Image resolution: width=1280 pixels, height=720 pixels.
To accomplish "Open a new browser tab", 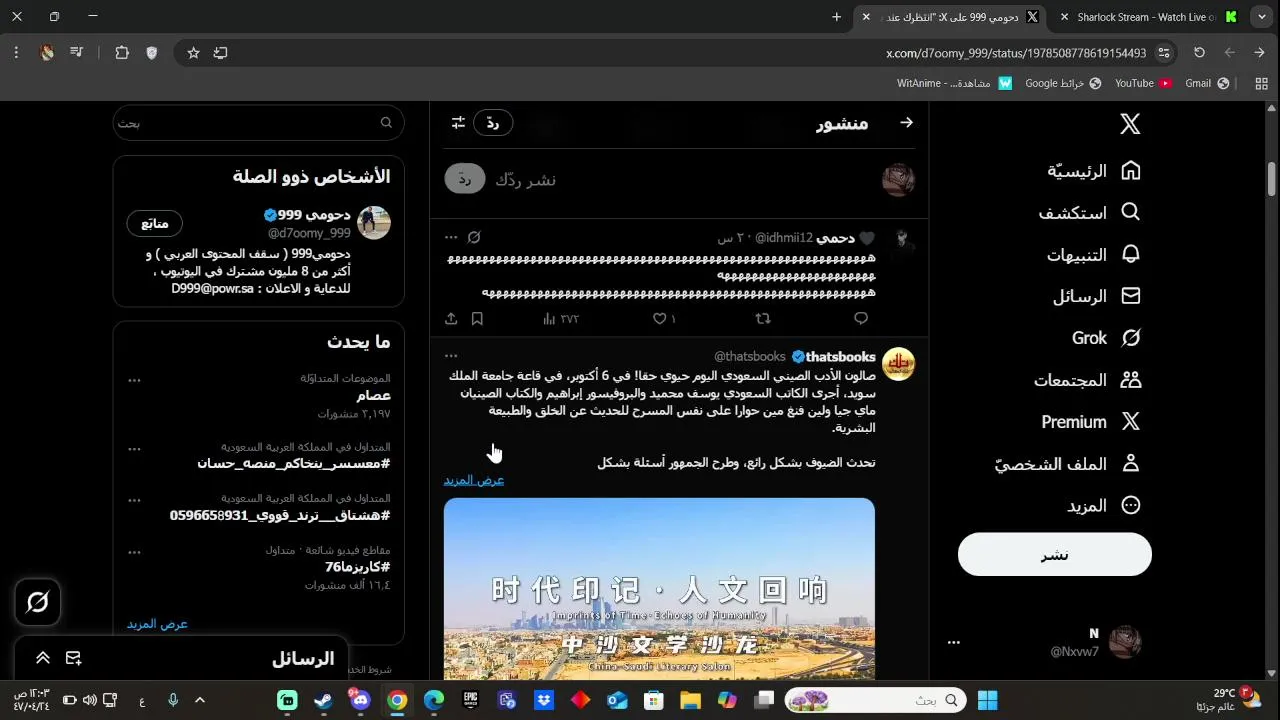I will [837, 17].
